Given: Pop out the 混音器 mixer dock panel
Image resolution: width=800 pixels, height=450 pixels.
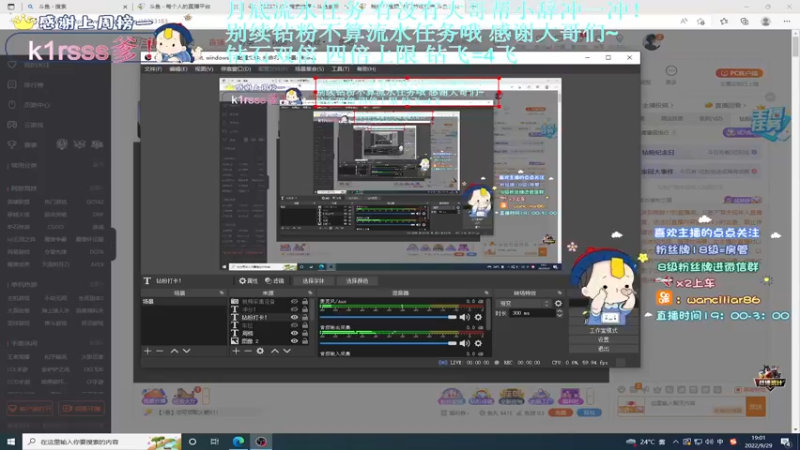Looking at the screenshot, I should coord(486,293).
